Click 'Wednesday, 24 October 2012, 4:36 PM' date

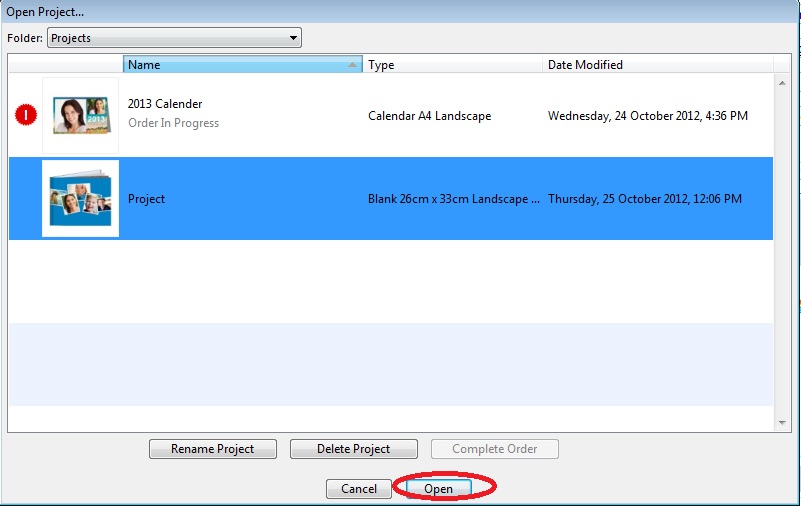(648, 116)
